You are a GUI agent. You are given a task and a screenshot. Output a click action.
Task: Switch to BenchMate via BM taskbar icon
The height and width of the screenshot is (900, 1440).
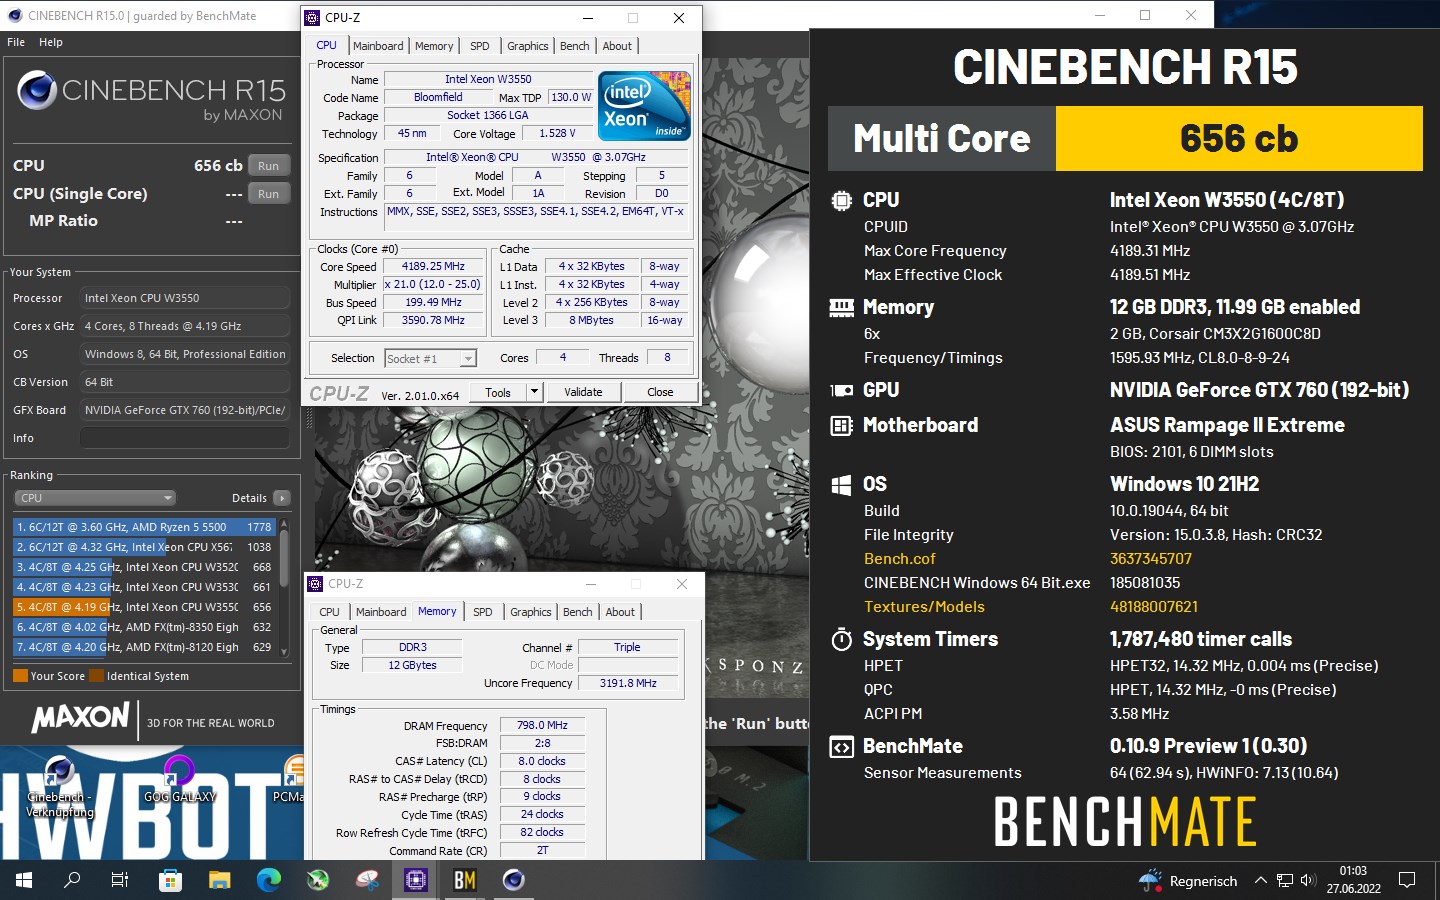(x=465, y=880)
